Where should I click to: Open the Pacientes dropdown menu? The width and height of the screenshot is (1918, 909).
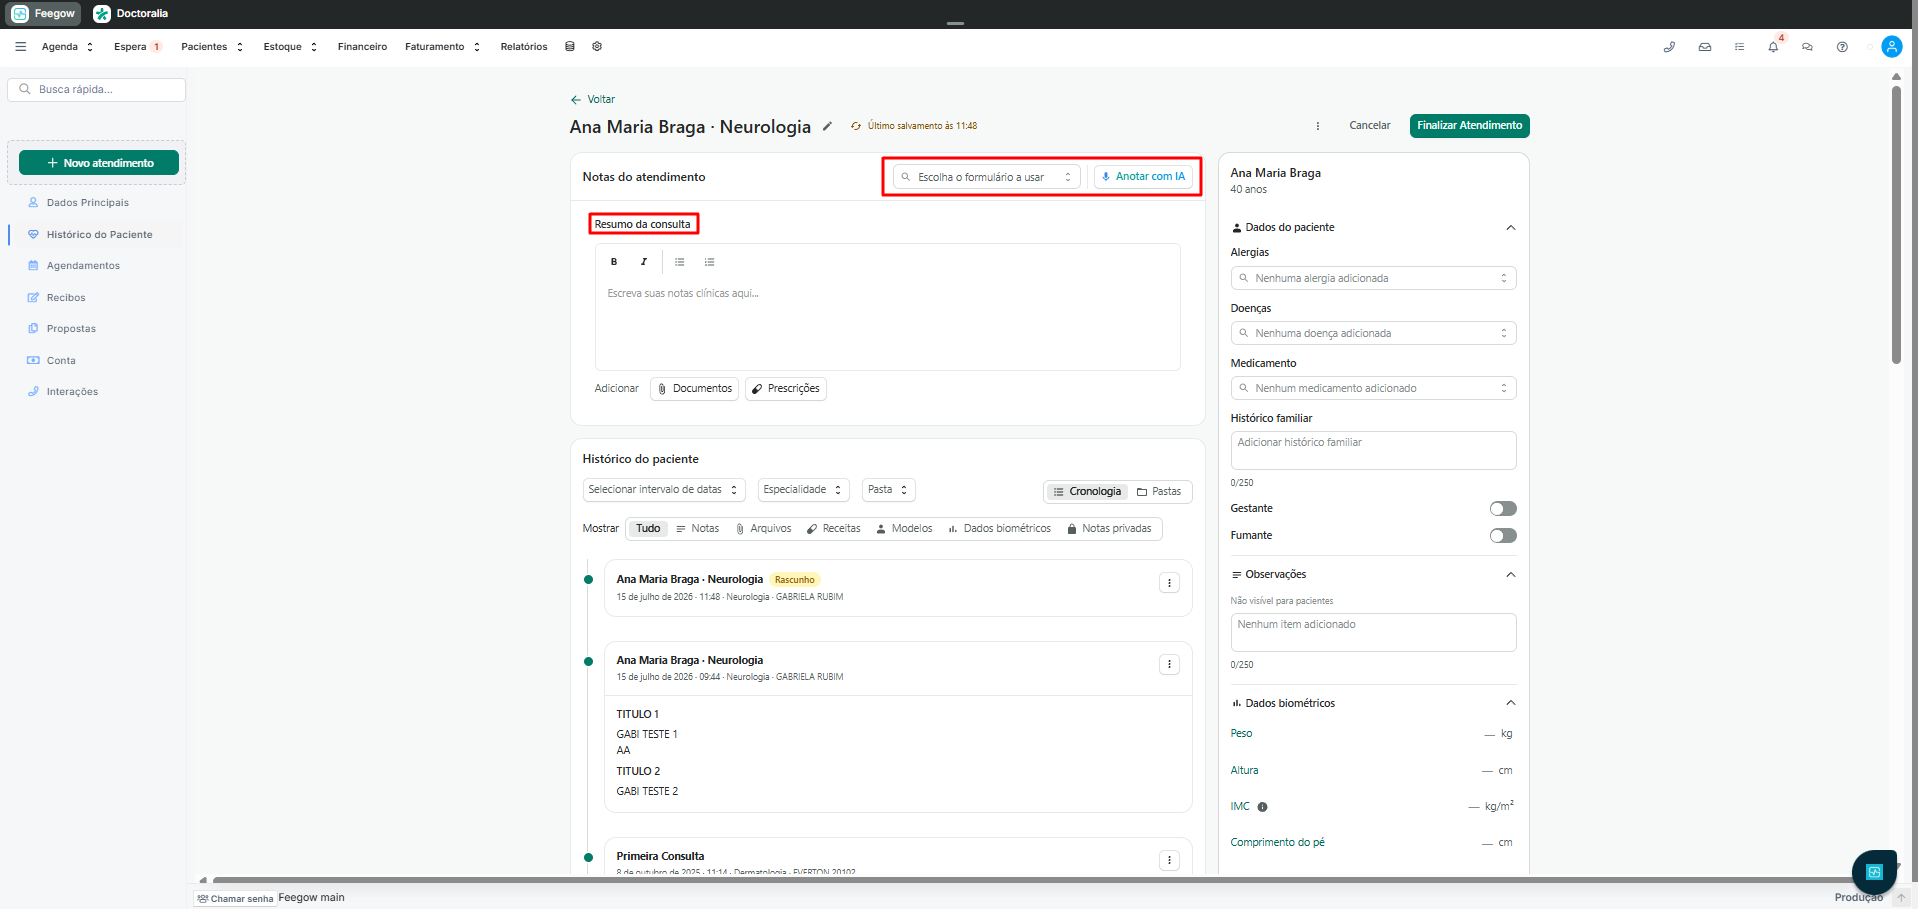[x=212, y=47]
